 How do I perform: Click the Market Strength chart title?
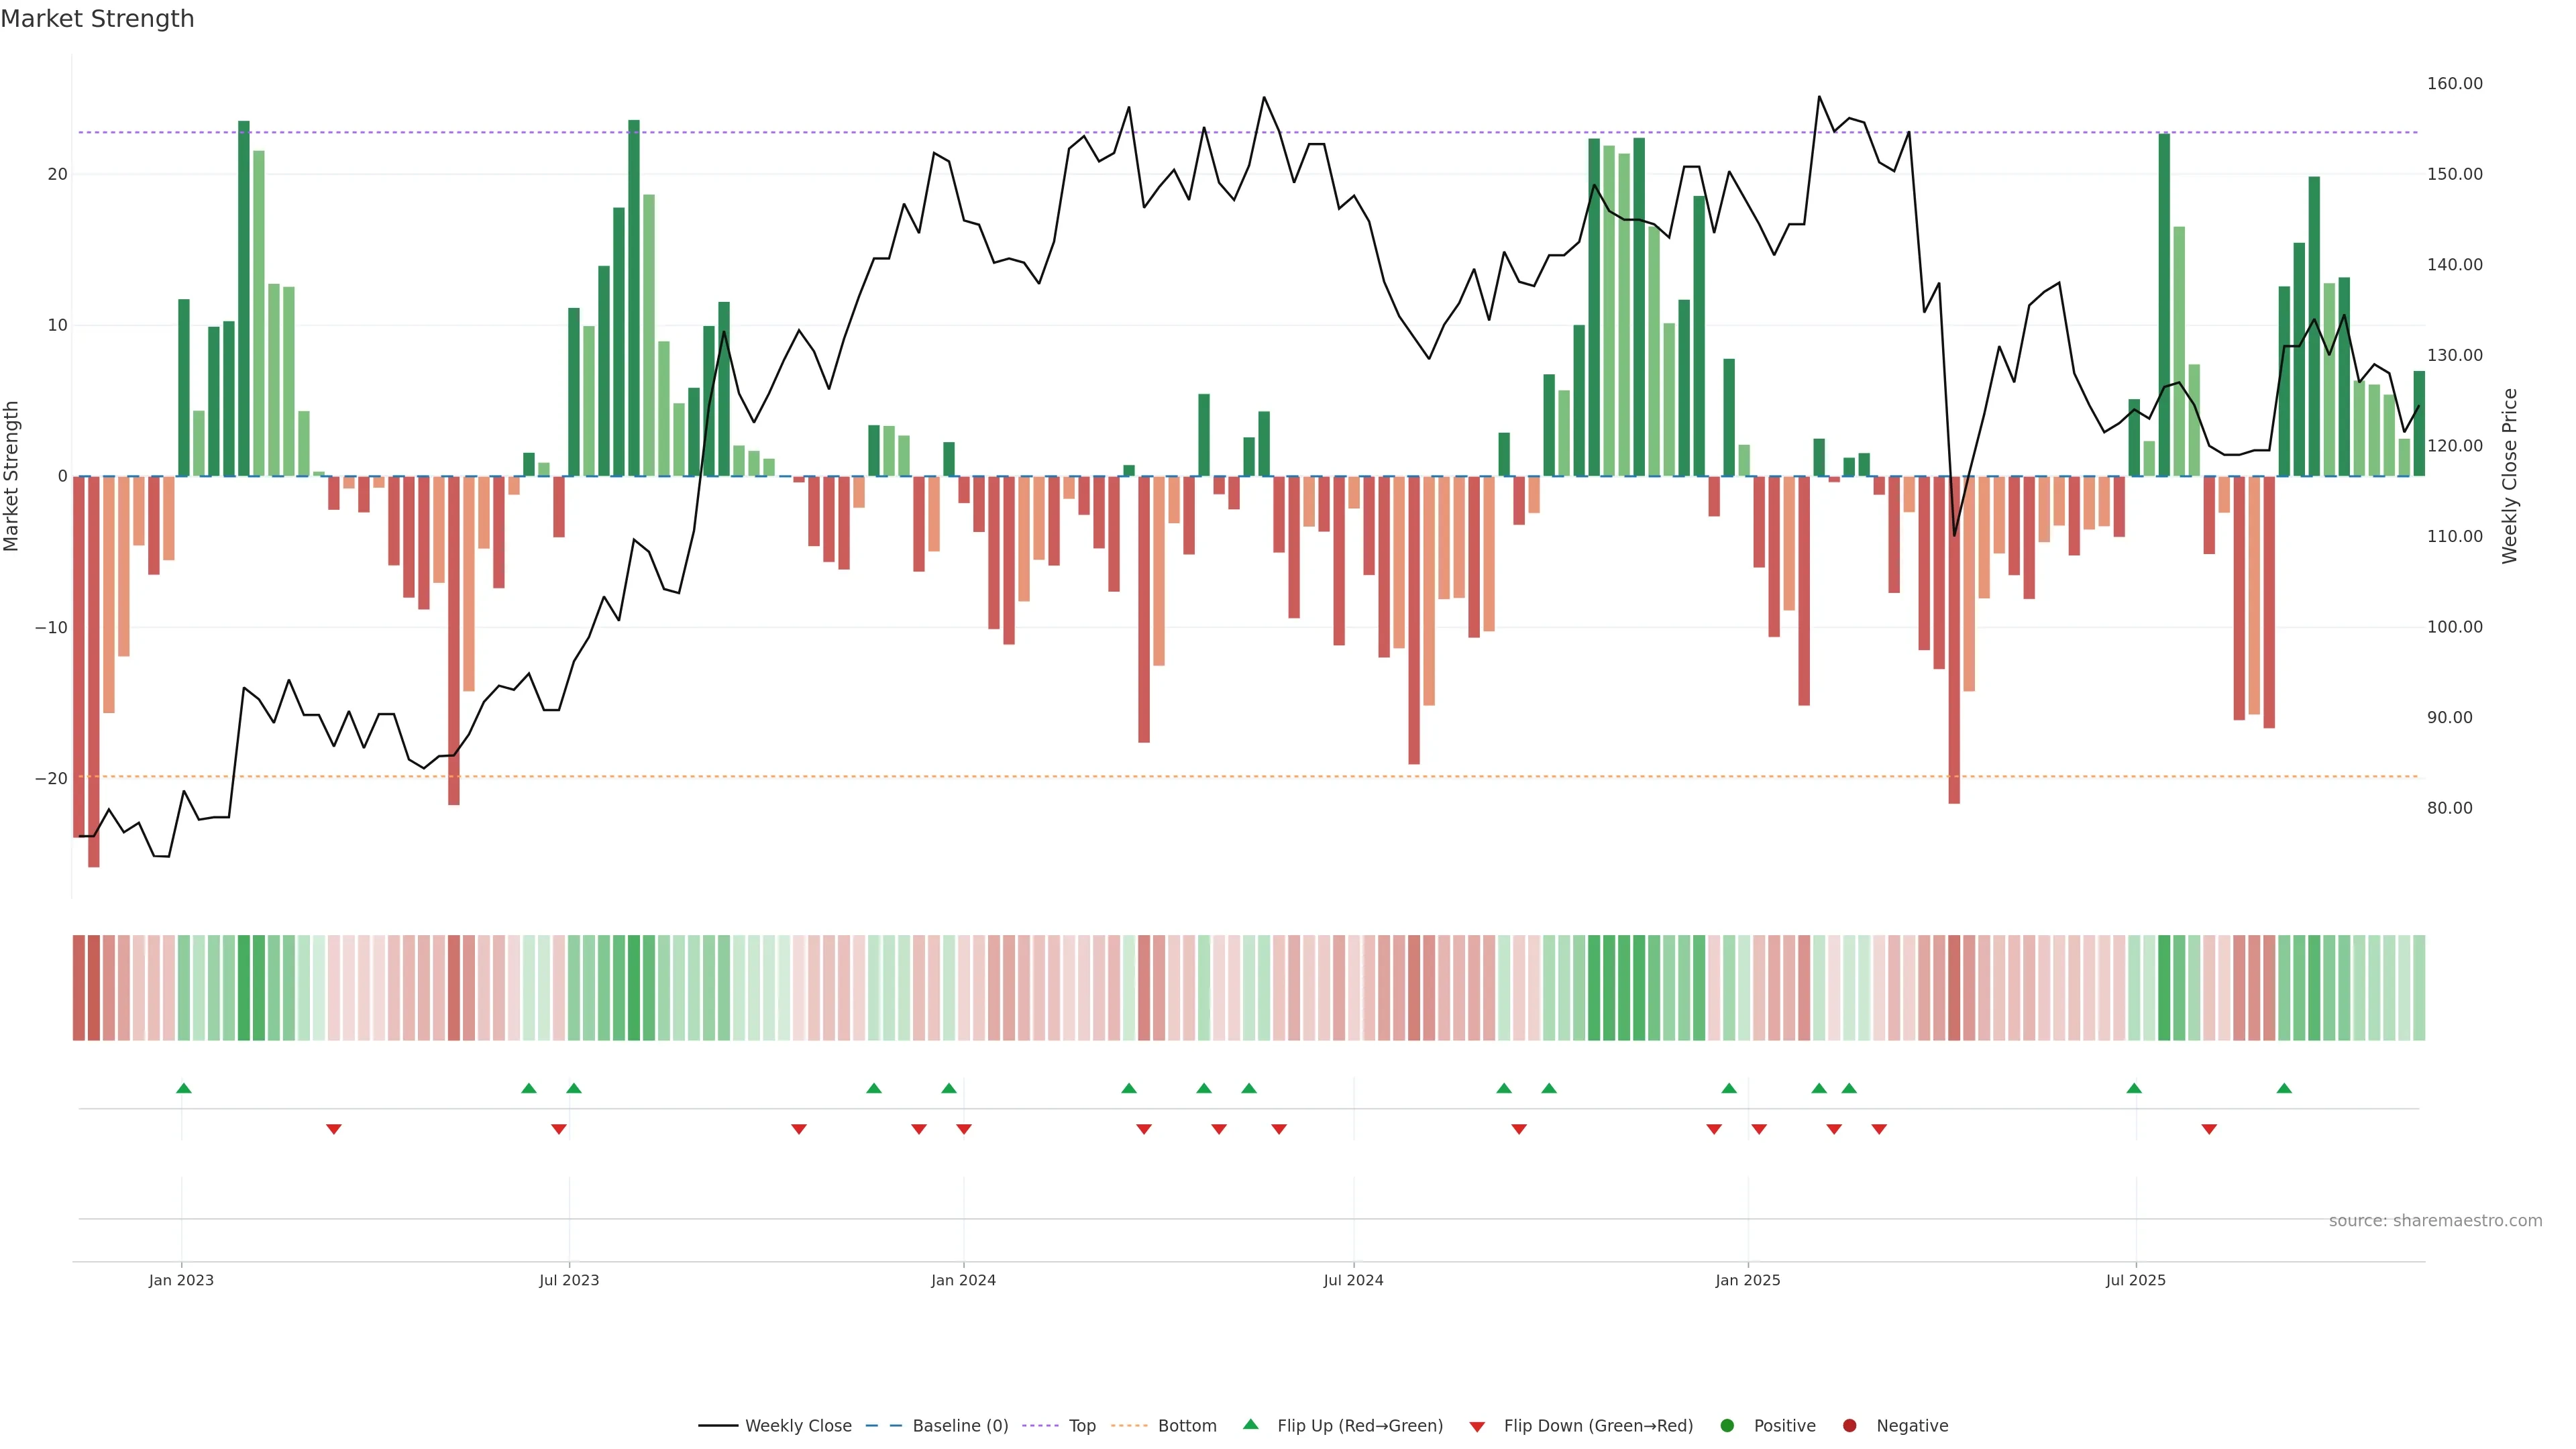coord(97,19)
